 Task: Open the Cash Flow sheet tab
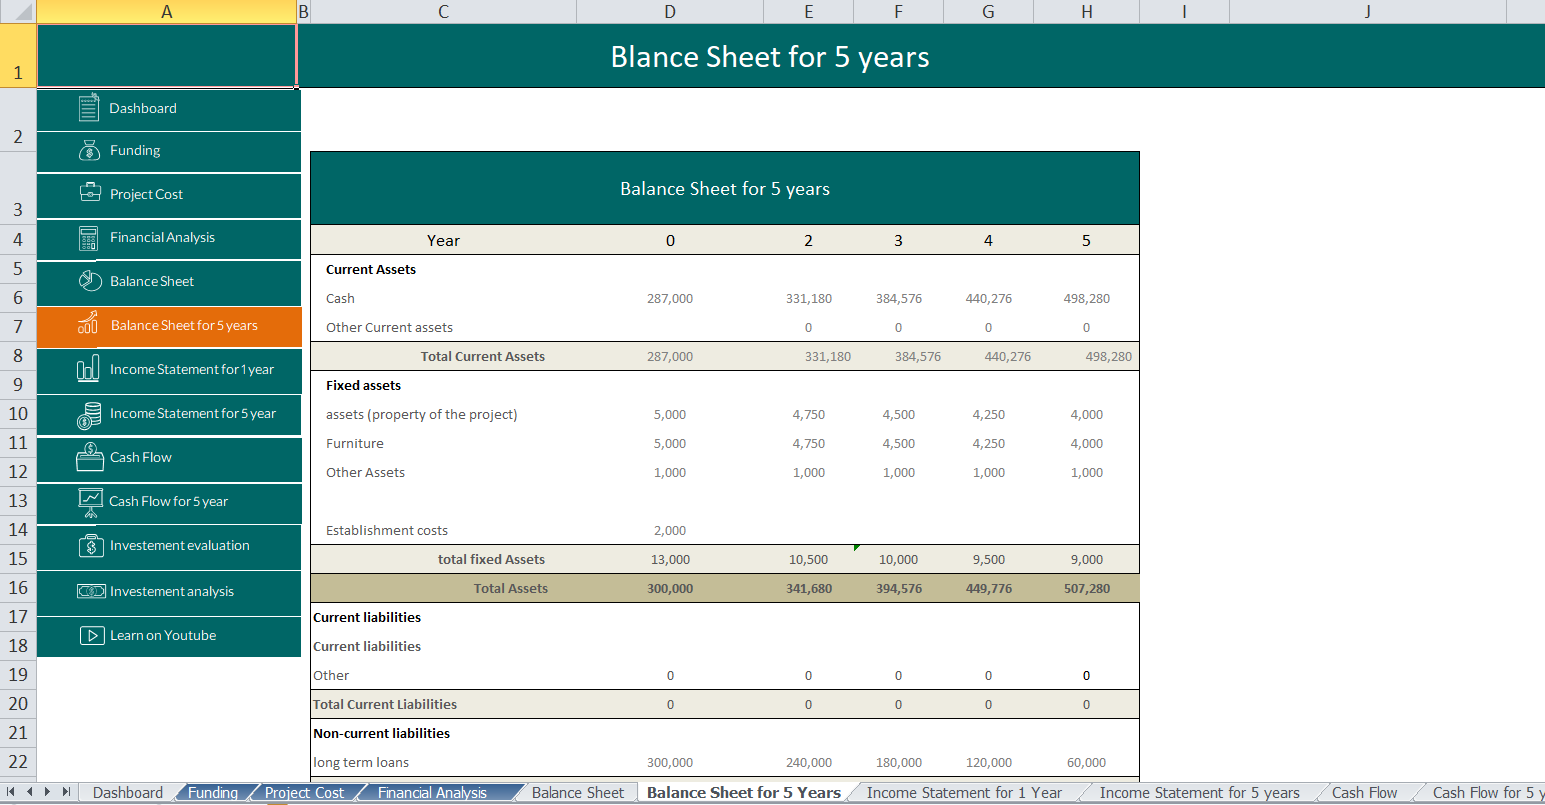coord(1364,793)
